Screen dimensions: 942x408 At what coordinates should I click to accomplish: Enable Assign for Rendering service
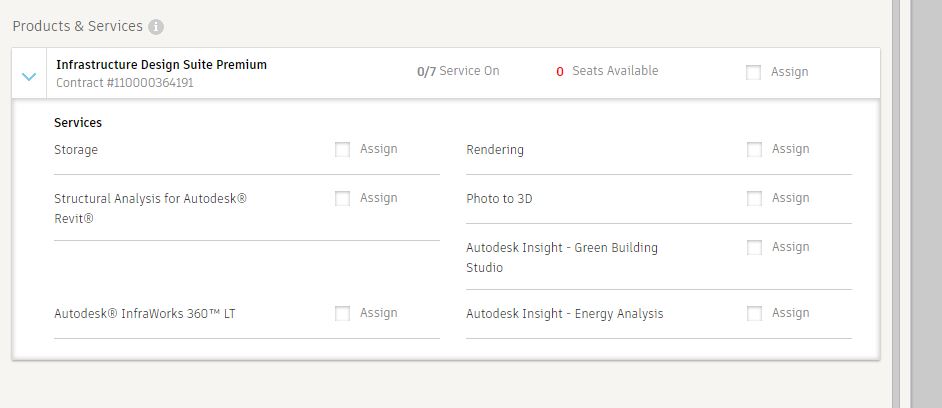(754, 150)
